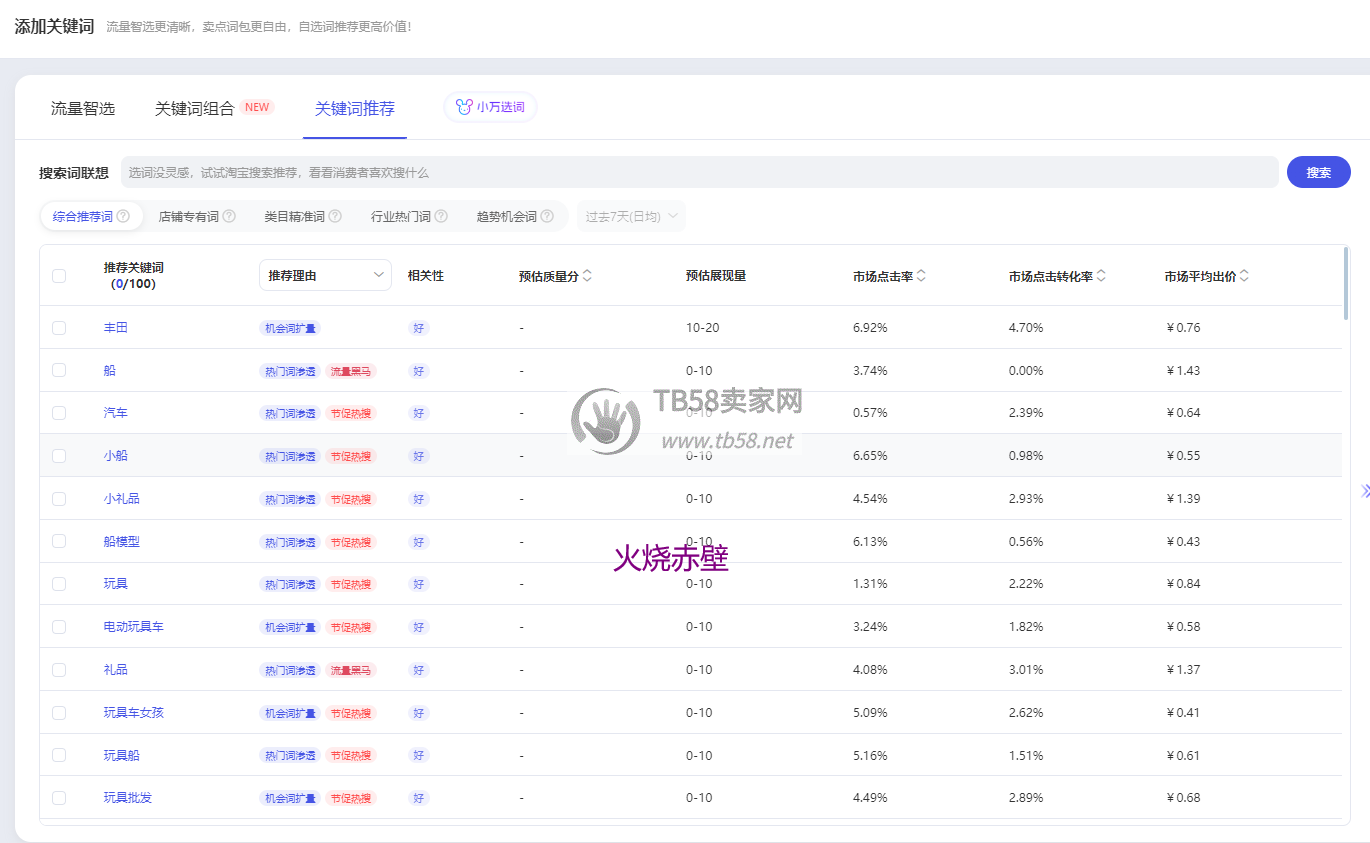Open help icon beside 店铺专有词
Screen dimensions: 1370x843
pos(229,216)
